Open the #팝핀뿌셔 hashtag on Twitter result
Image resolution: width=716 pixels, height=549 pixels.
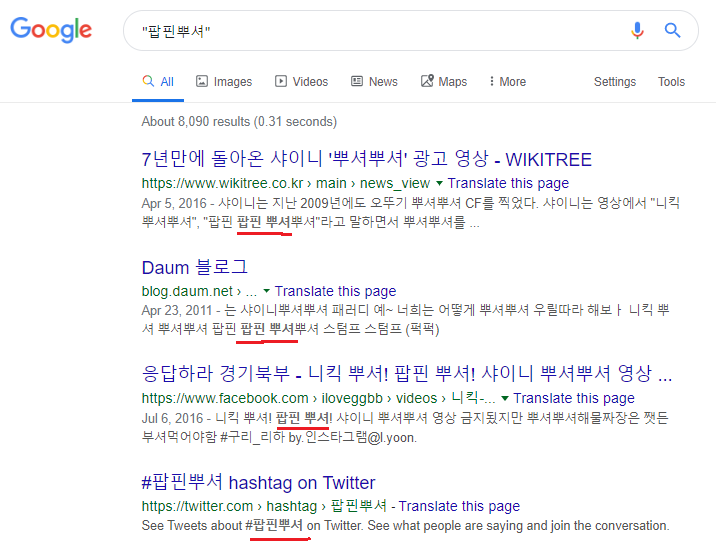258,482
